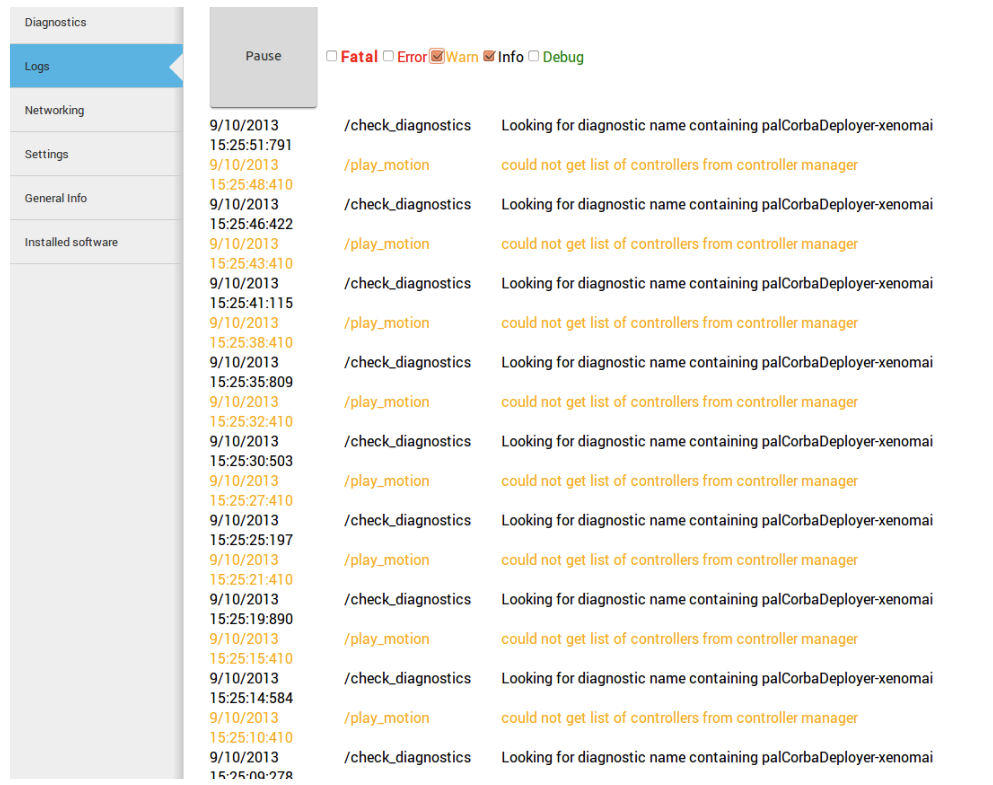Screen dimensions: 993x785
Task: Click the info message at 15:25:51:791
Action: [717, 125]
